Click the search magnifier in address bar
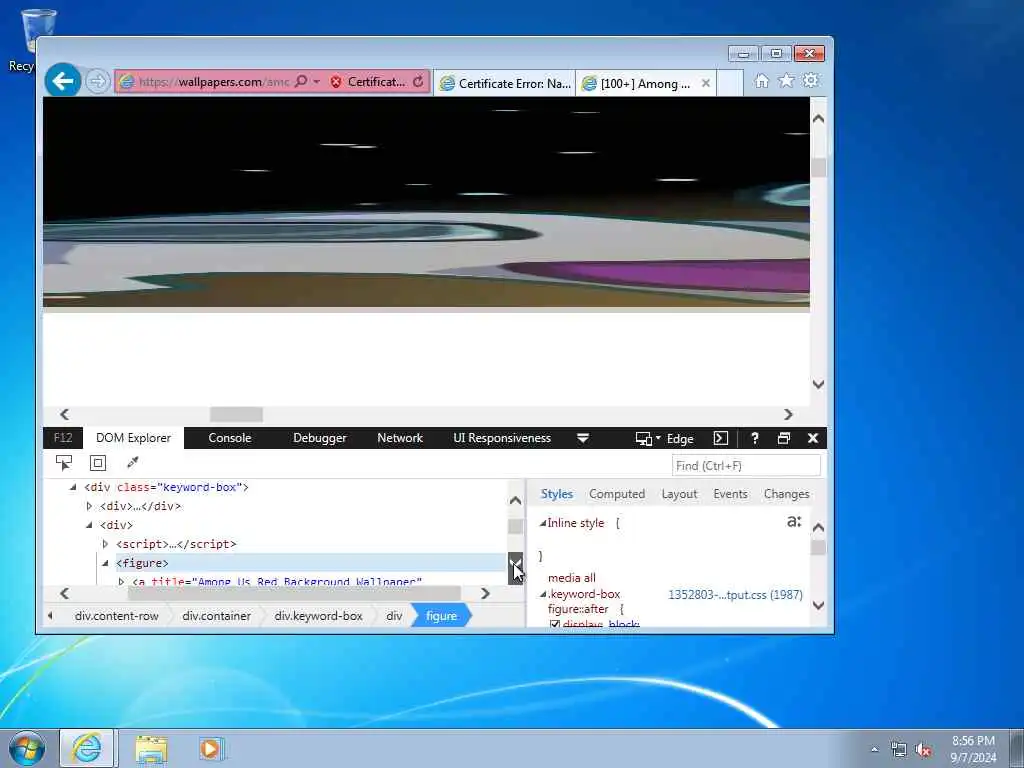The image size is (1024, 768). (x=300, y=82)
